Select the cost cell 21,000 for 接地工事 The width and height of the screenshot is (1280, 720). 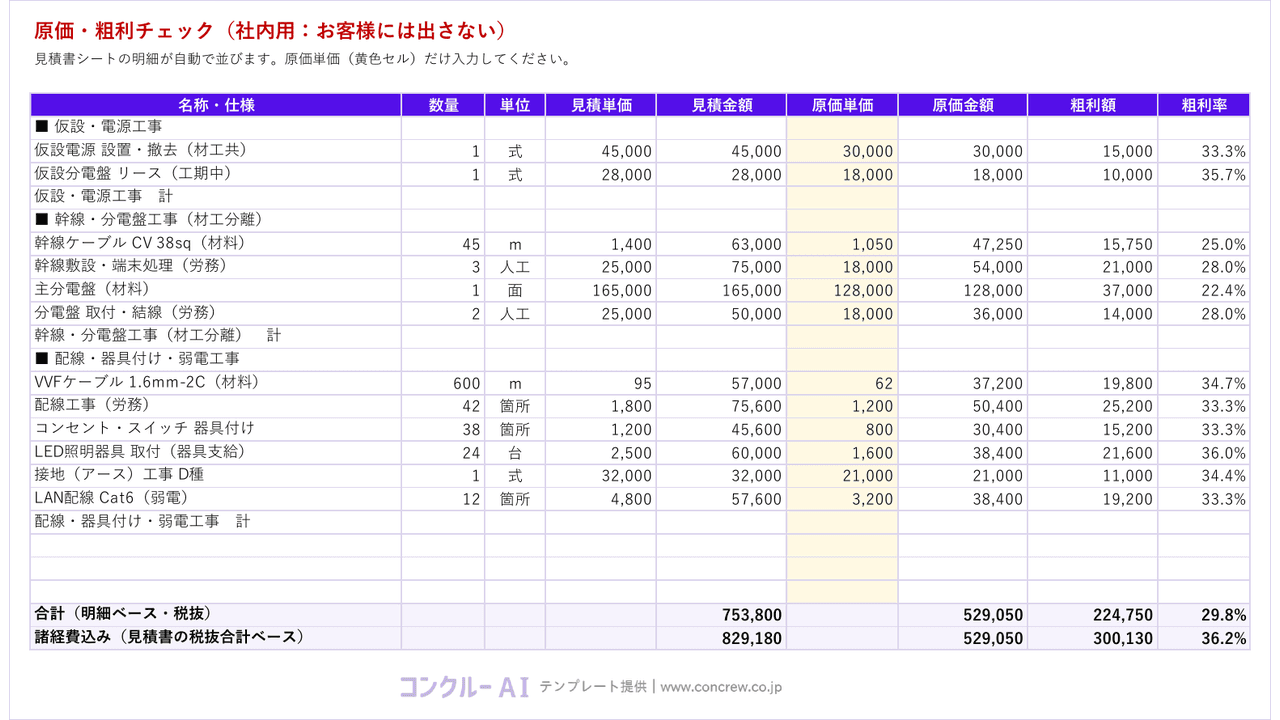point(842,476)
